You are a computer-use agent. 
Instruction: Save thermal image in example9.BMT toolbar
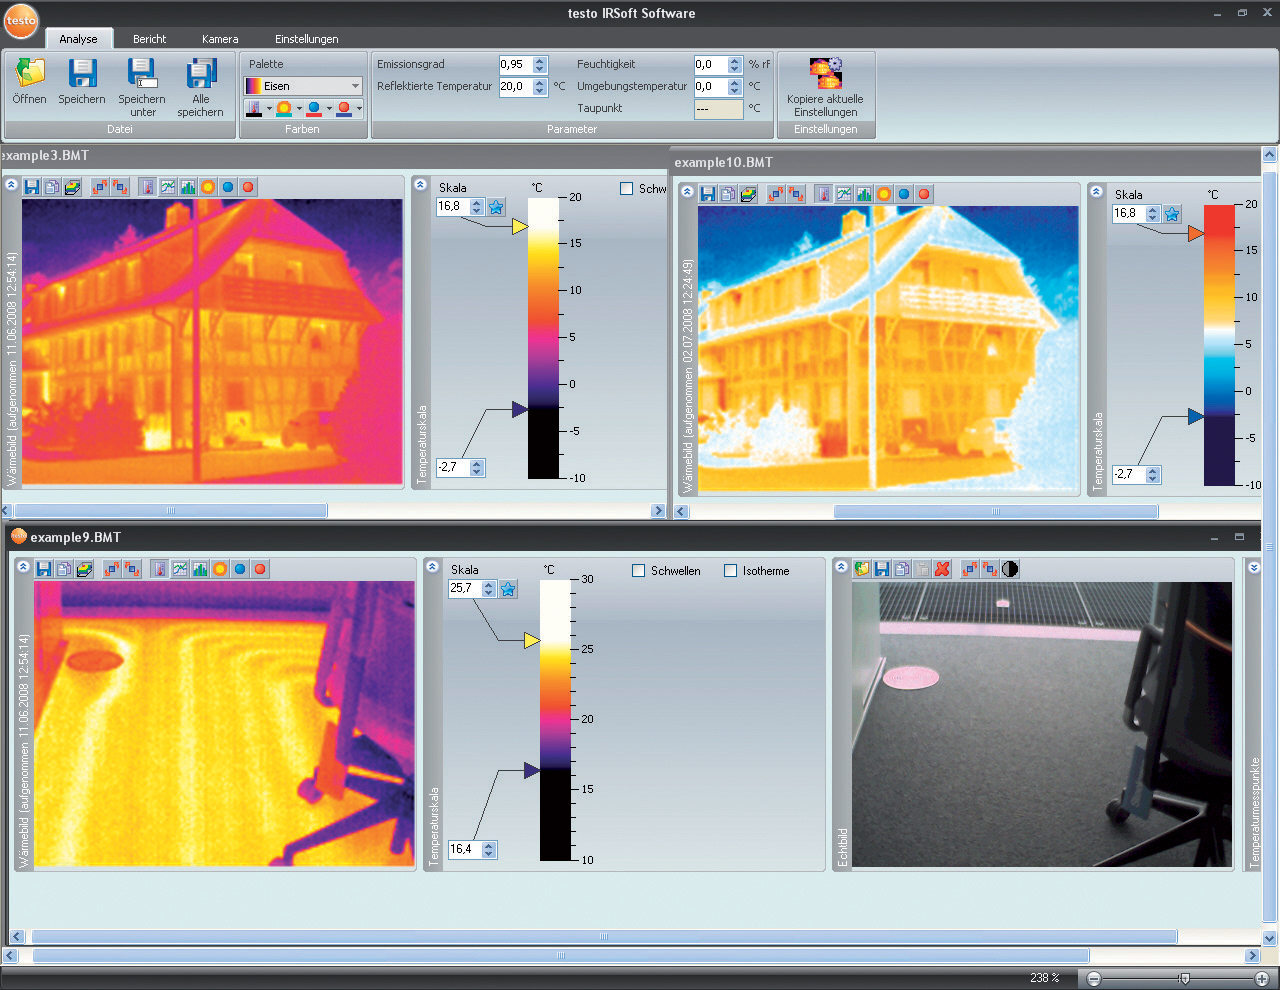[43, 569]
